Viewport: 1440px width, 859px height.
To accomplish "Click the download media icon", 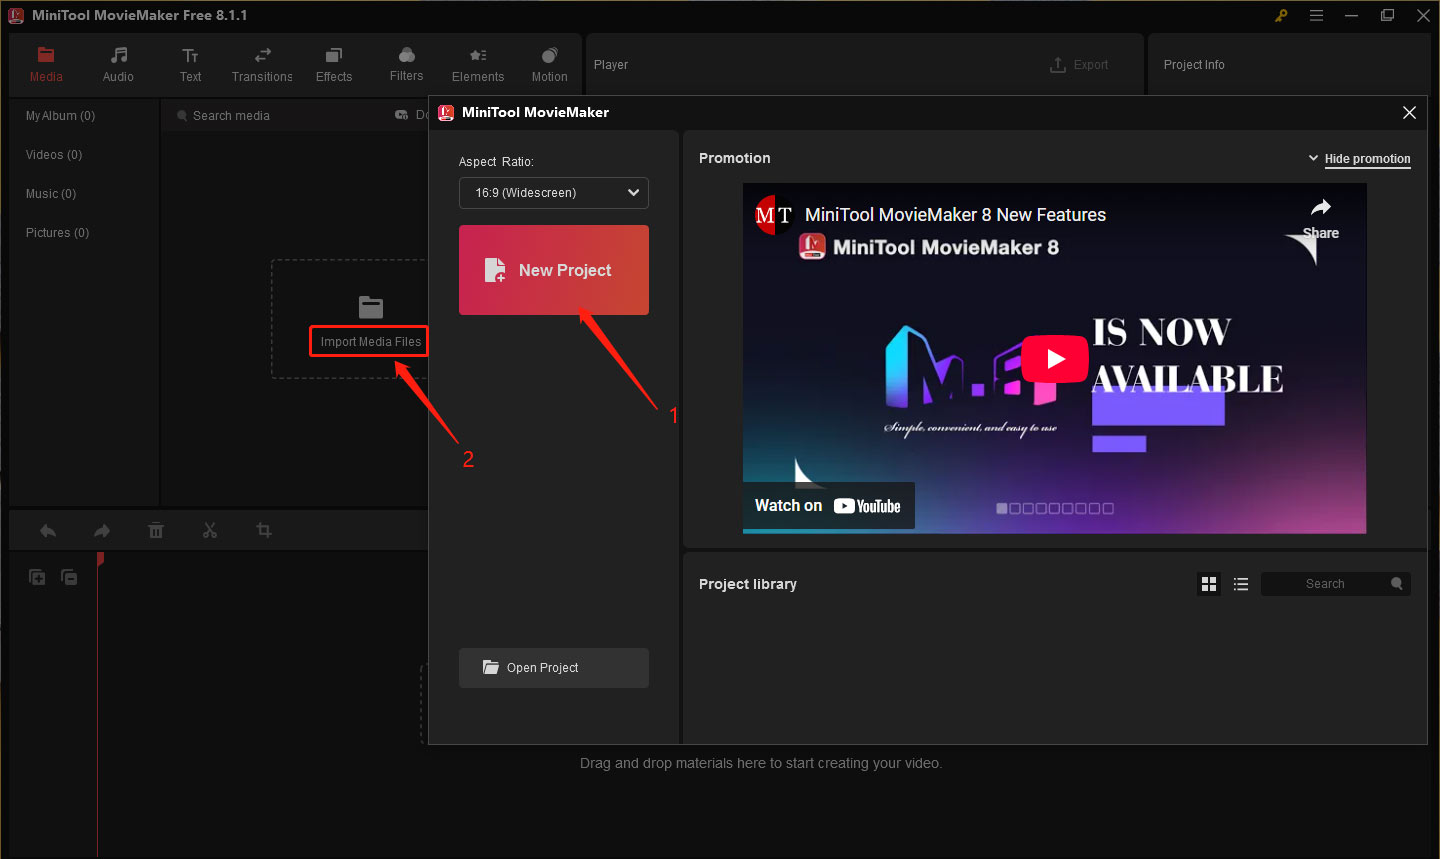I will point(401,116).
